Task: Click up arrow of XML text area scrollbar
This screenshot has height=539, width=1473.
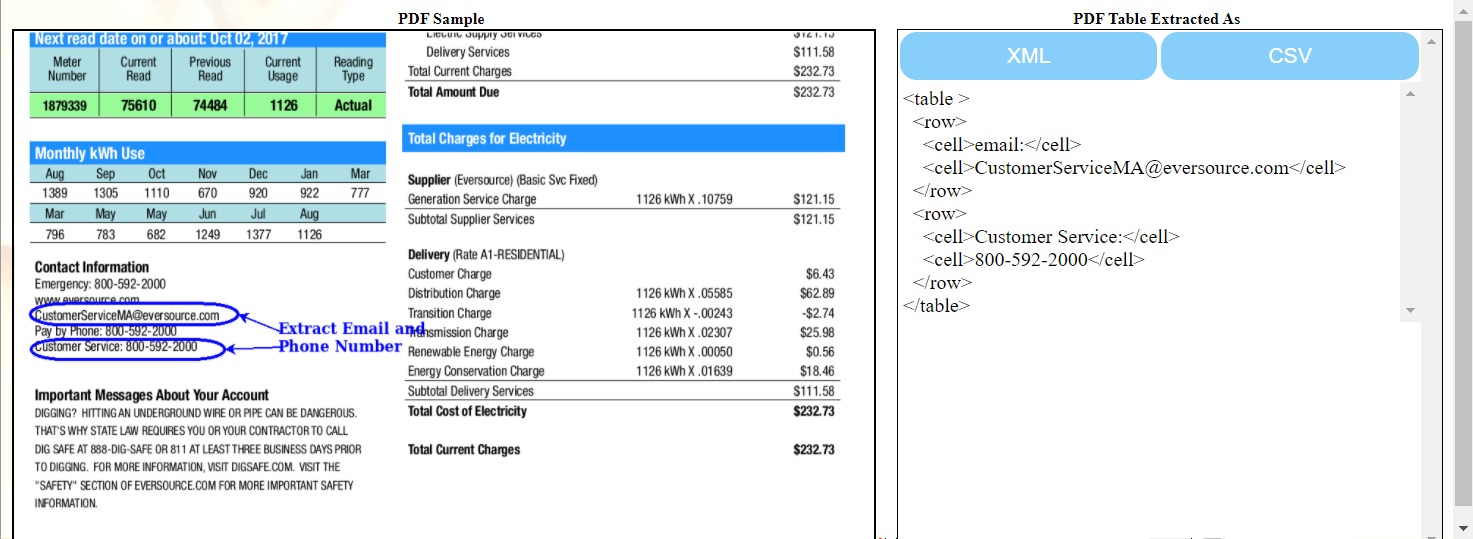Action: (1410, 94)
